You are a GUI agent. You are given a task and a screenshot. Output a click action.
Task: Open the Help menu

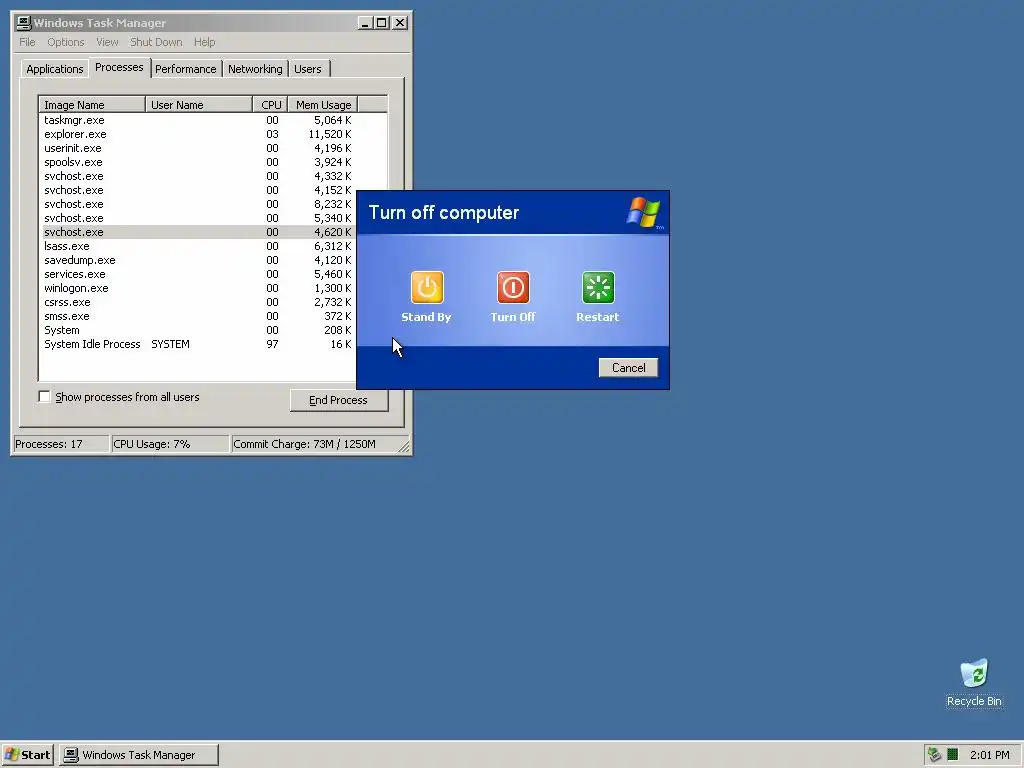[204, 42]
